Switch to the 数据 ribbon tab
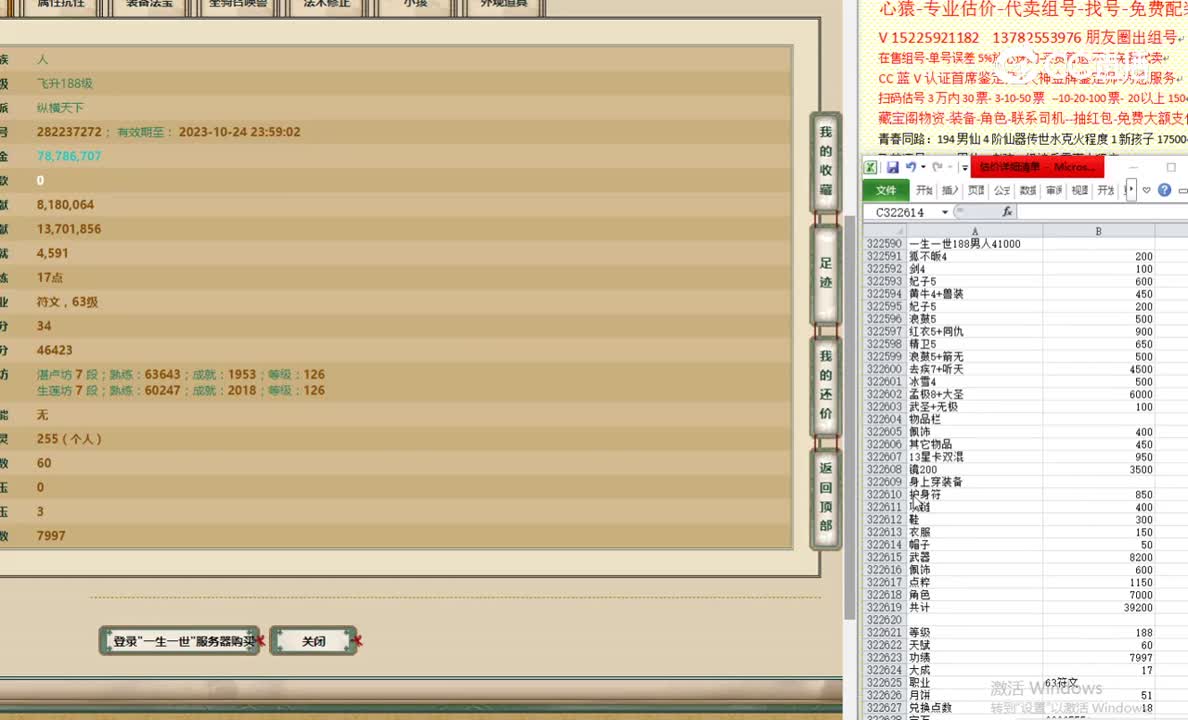 tap(1026, 190)
